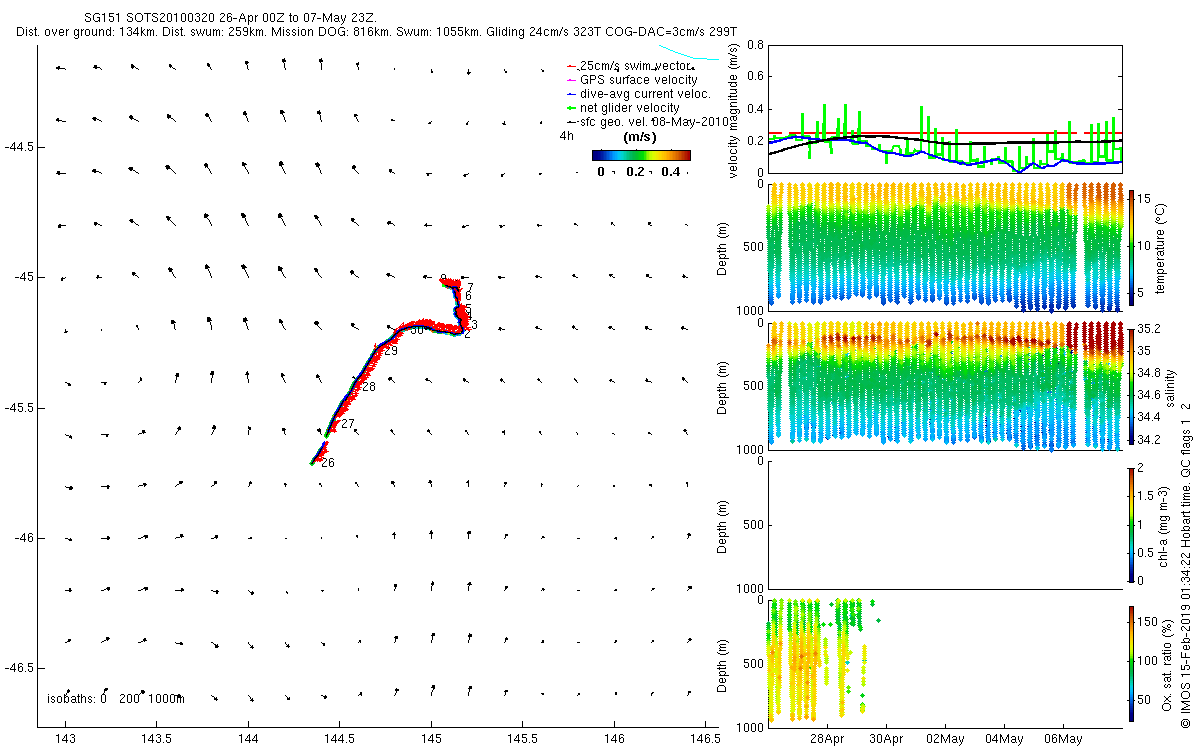1200x750 pixels.
Task: Click the '06May' date tick label
Action: 1064,739
